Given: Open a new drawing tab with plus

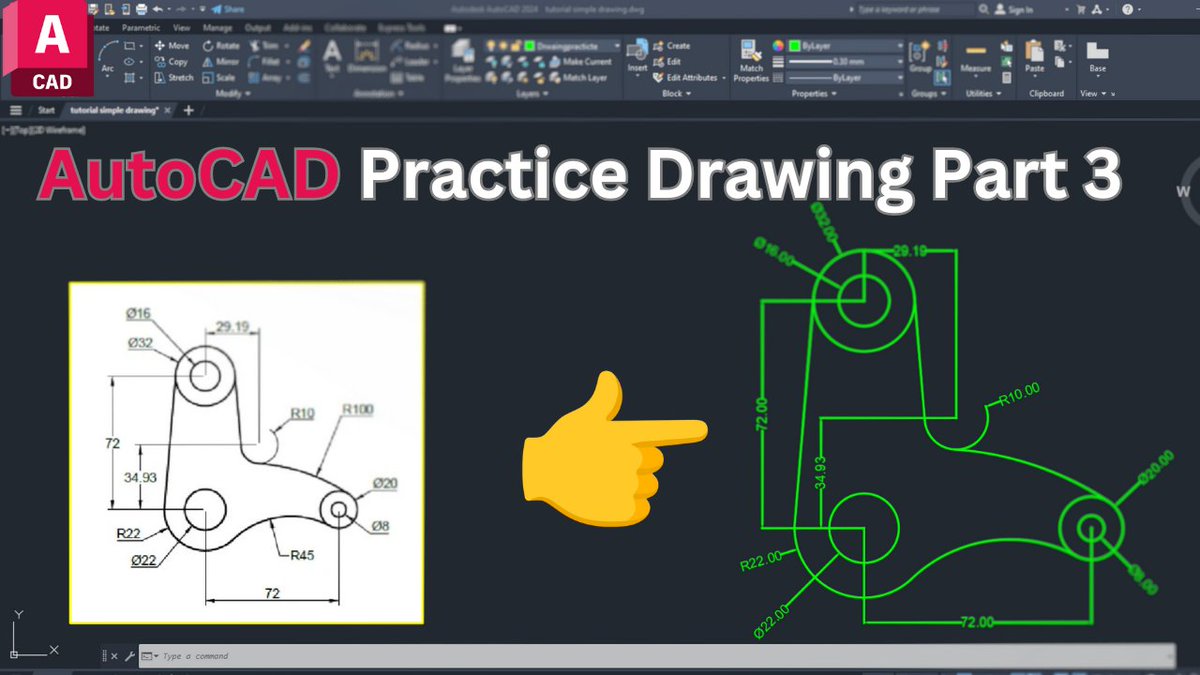Looking at the screenshot, I should pos(188,110).
